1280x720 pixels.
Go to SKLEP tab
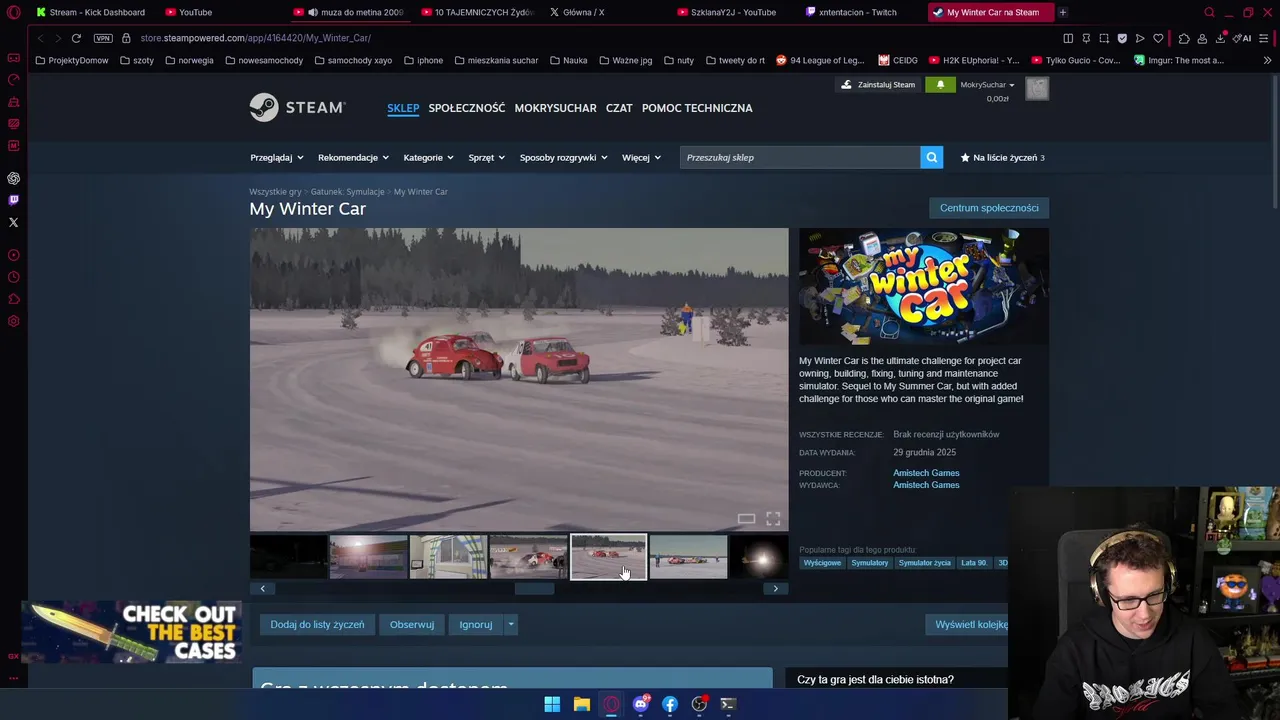pos(403,108)
